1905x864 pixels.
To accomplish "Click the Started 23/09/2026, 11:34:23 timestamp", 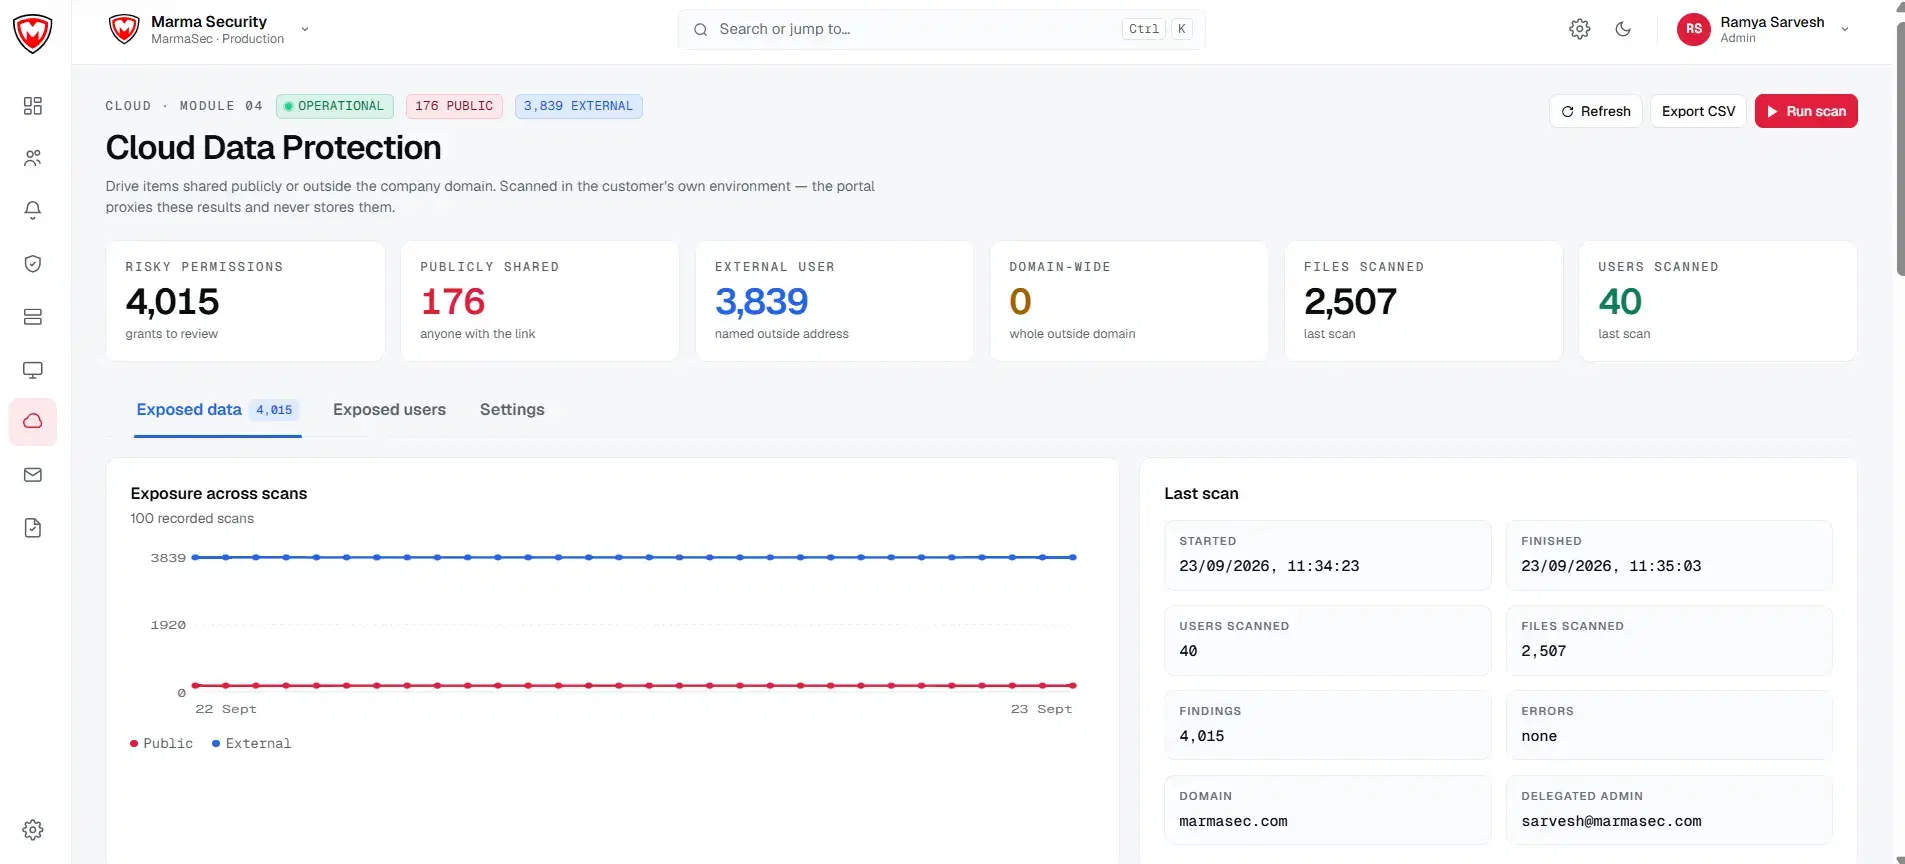I will [1269, 566].
